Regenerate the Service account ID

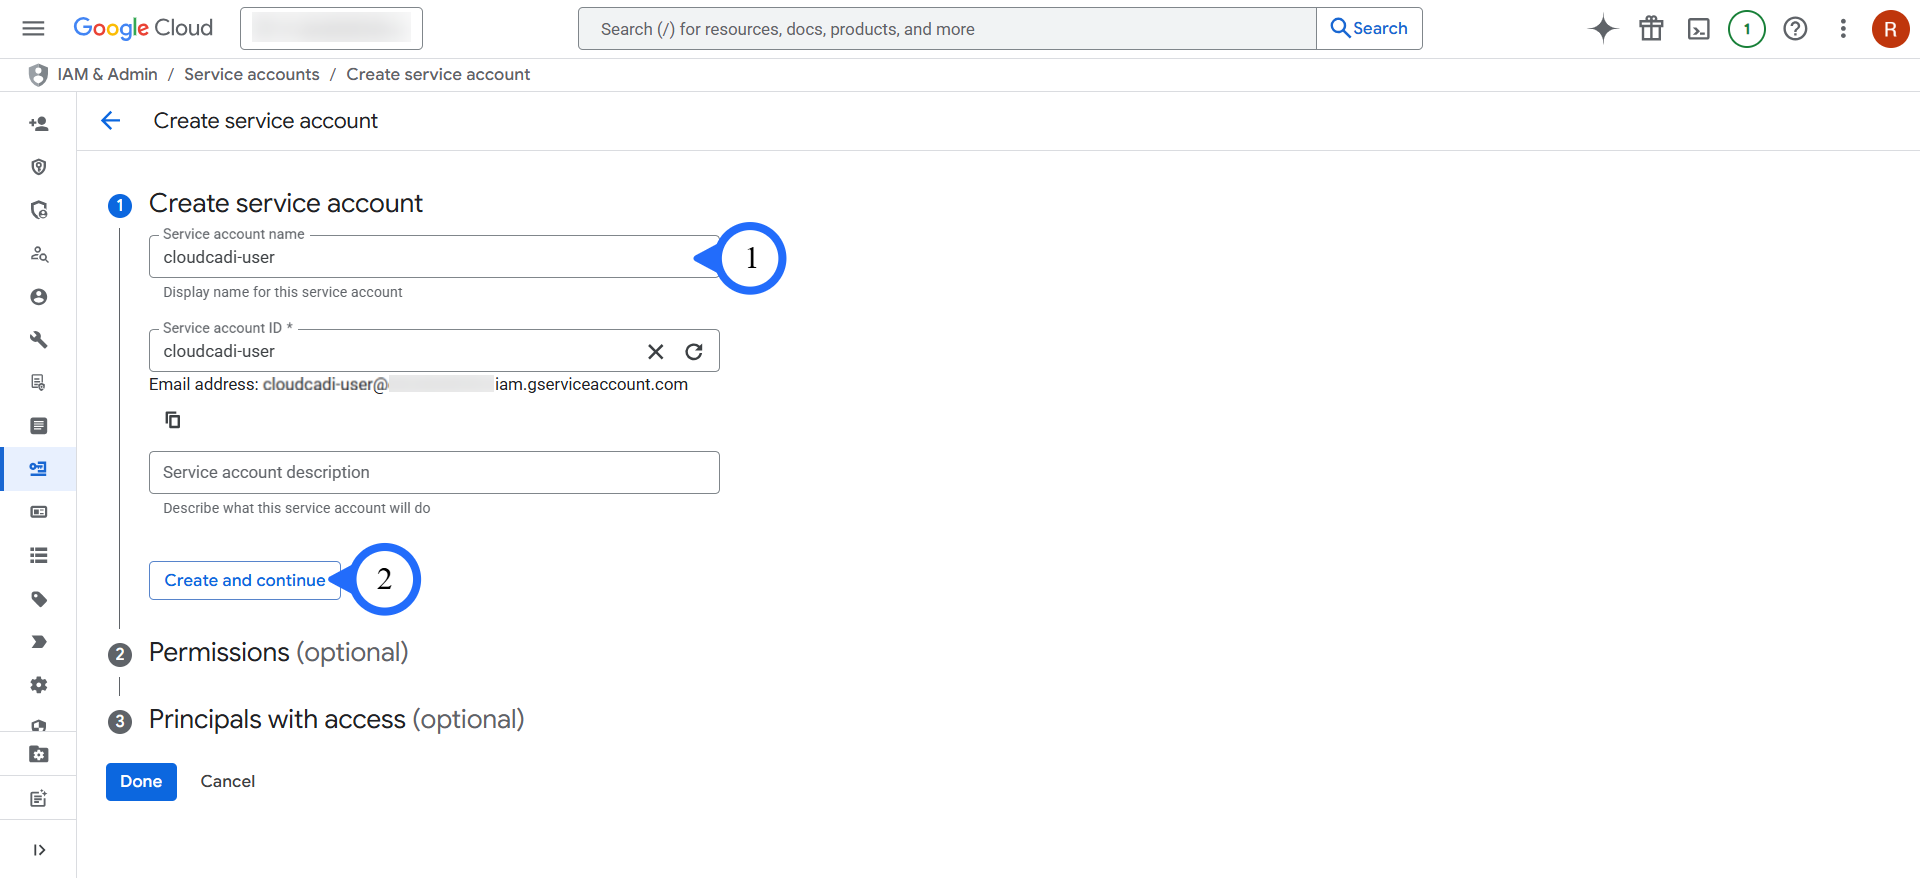tap(694, 352)
